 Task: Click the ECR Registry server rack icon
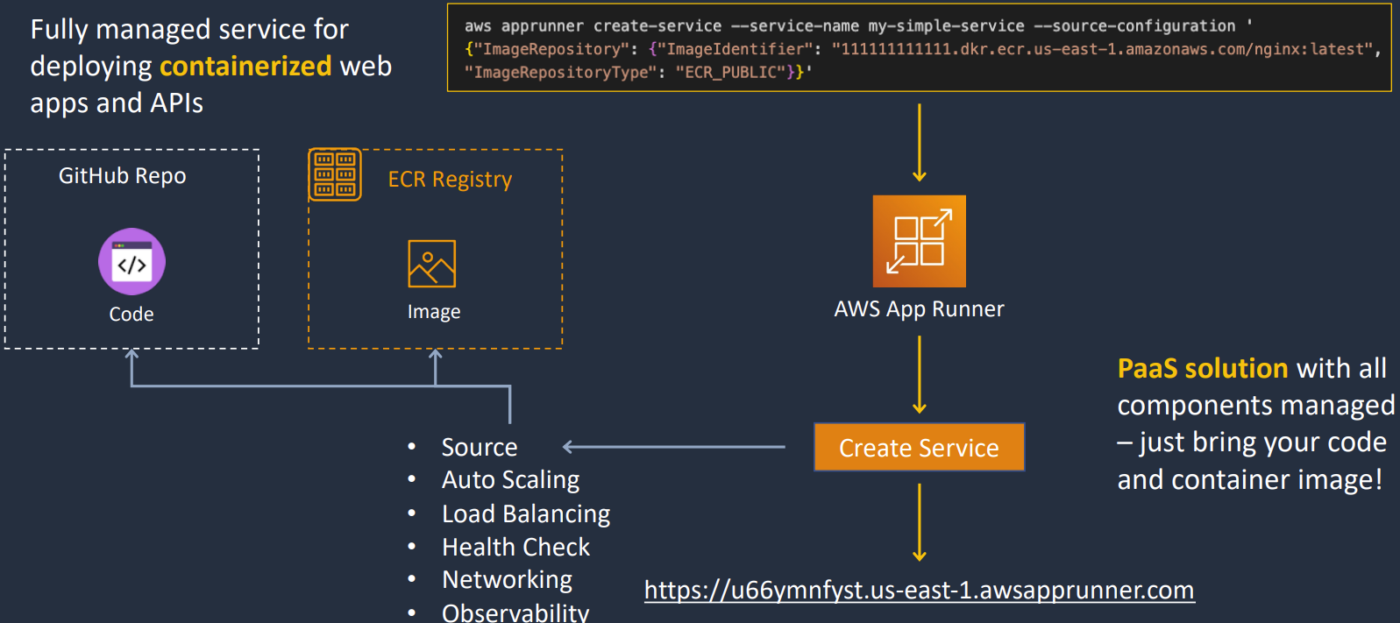coord(335,174)
